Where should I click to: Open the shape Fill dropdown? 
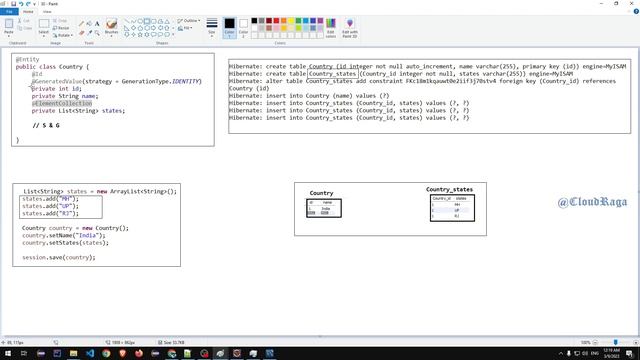pyautogui.click(x=184, y=28)
